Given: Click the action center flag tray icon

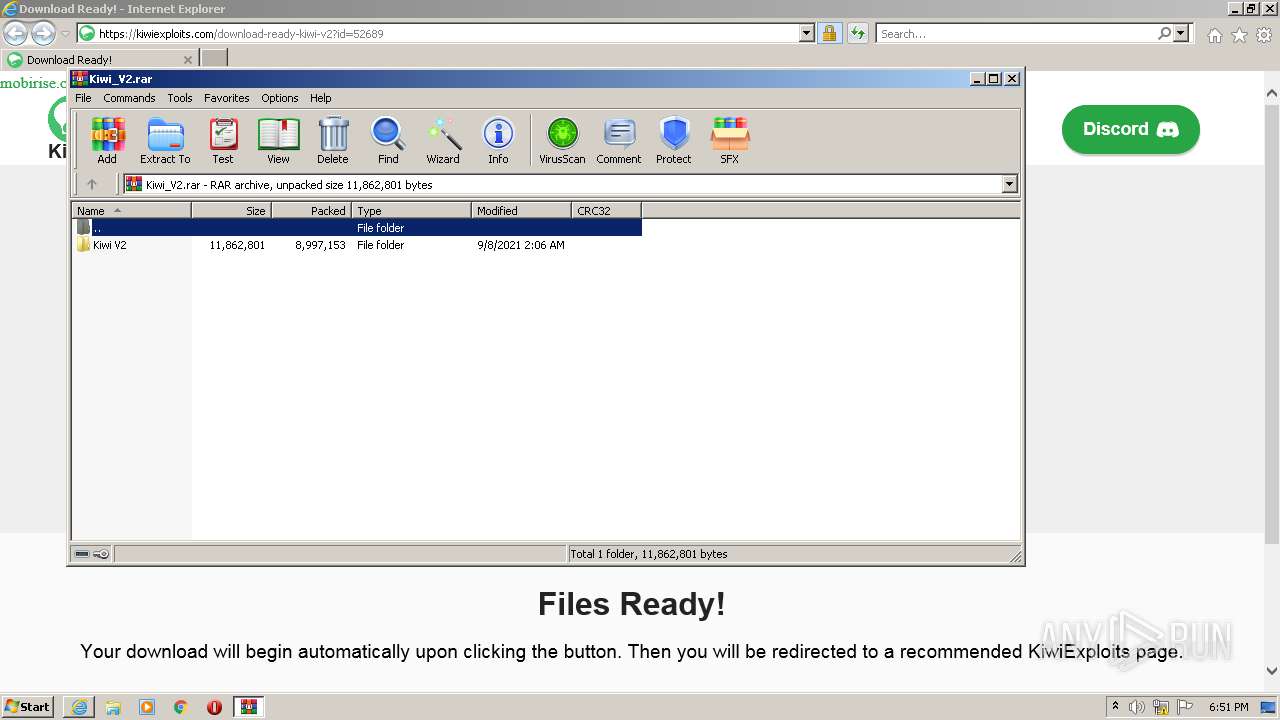Looking at the screenshot, I should 1185,707.
